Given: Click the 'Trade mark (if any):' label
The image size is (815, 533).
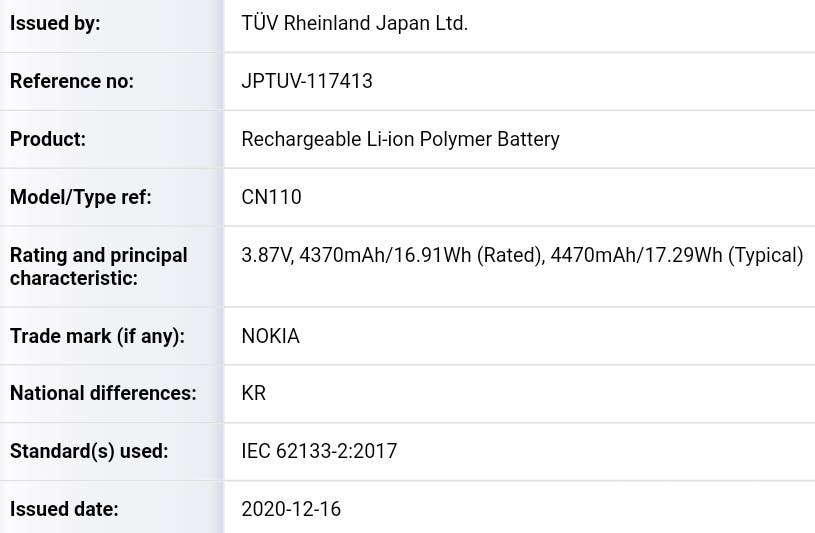Looking at the screenshot, I should click(97, 336).
